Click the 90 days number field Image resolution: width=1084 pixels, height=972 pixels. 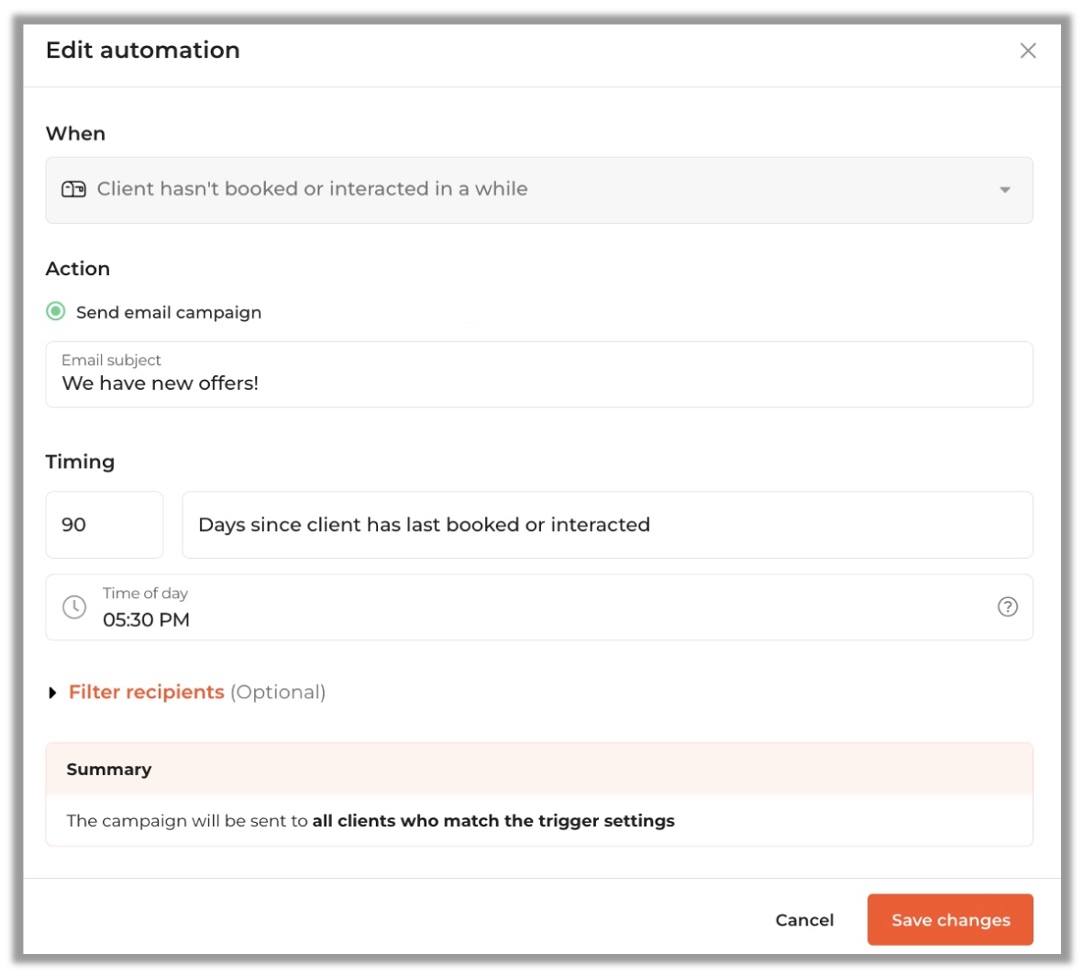(104, 525)
